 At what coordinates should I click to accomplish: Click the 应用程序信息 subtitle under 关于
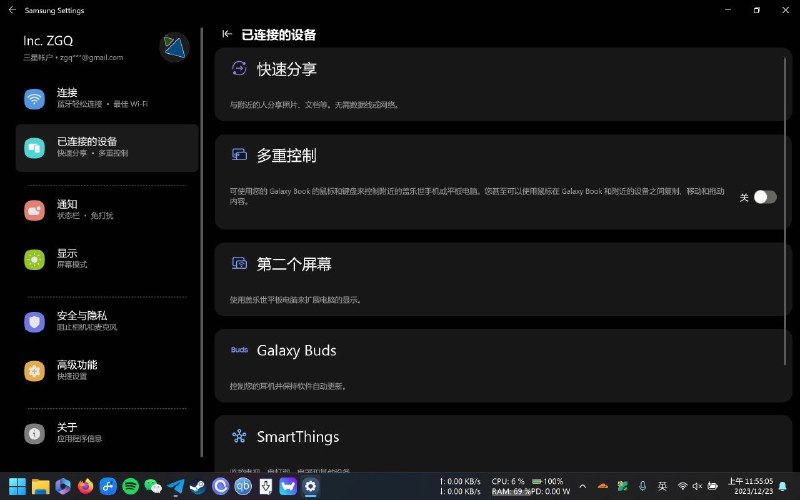click(x=79, y=438)
